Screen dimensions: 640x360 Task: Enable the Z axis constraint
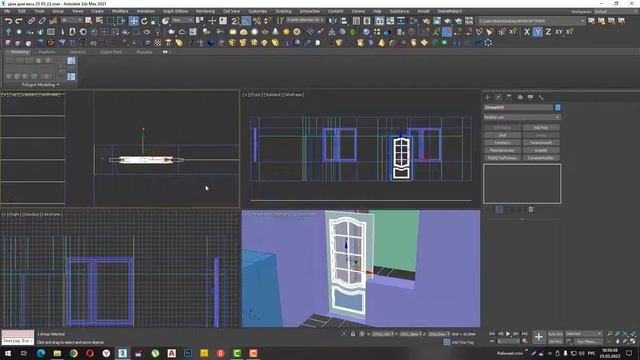click(548, 32)
